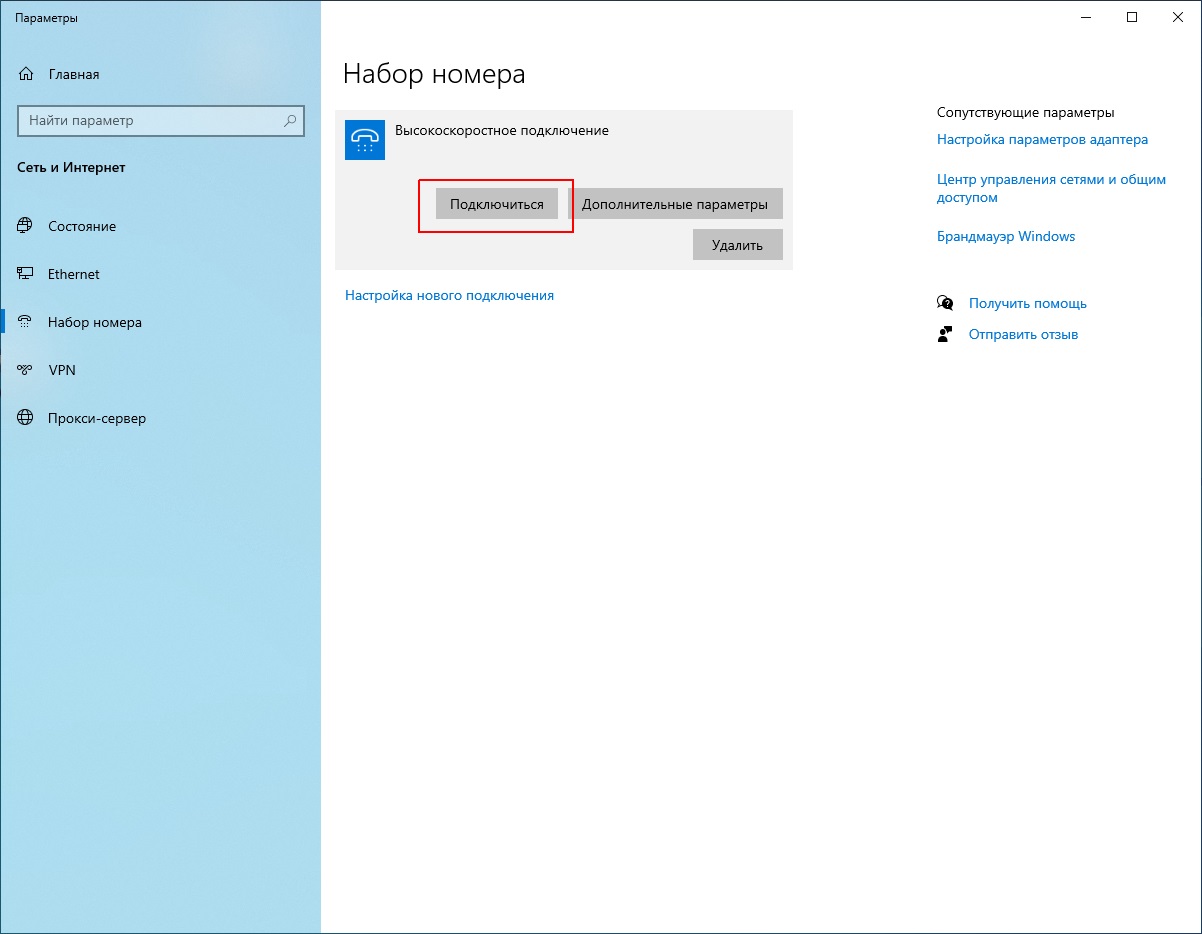This screenshot has width=1202, height=934.
Task: Open the Ethernet settings page
Action: tap(74, 274)
